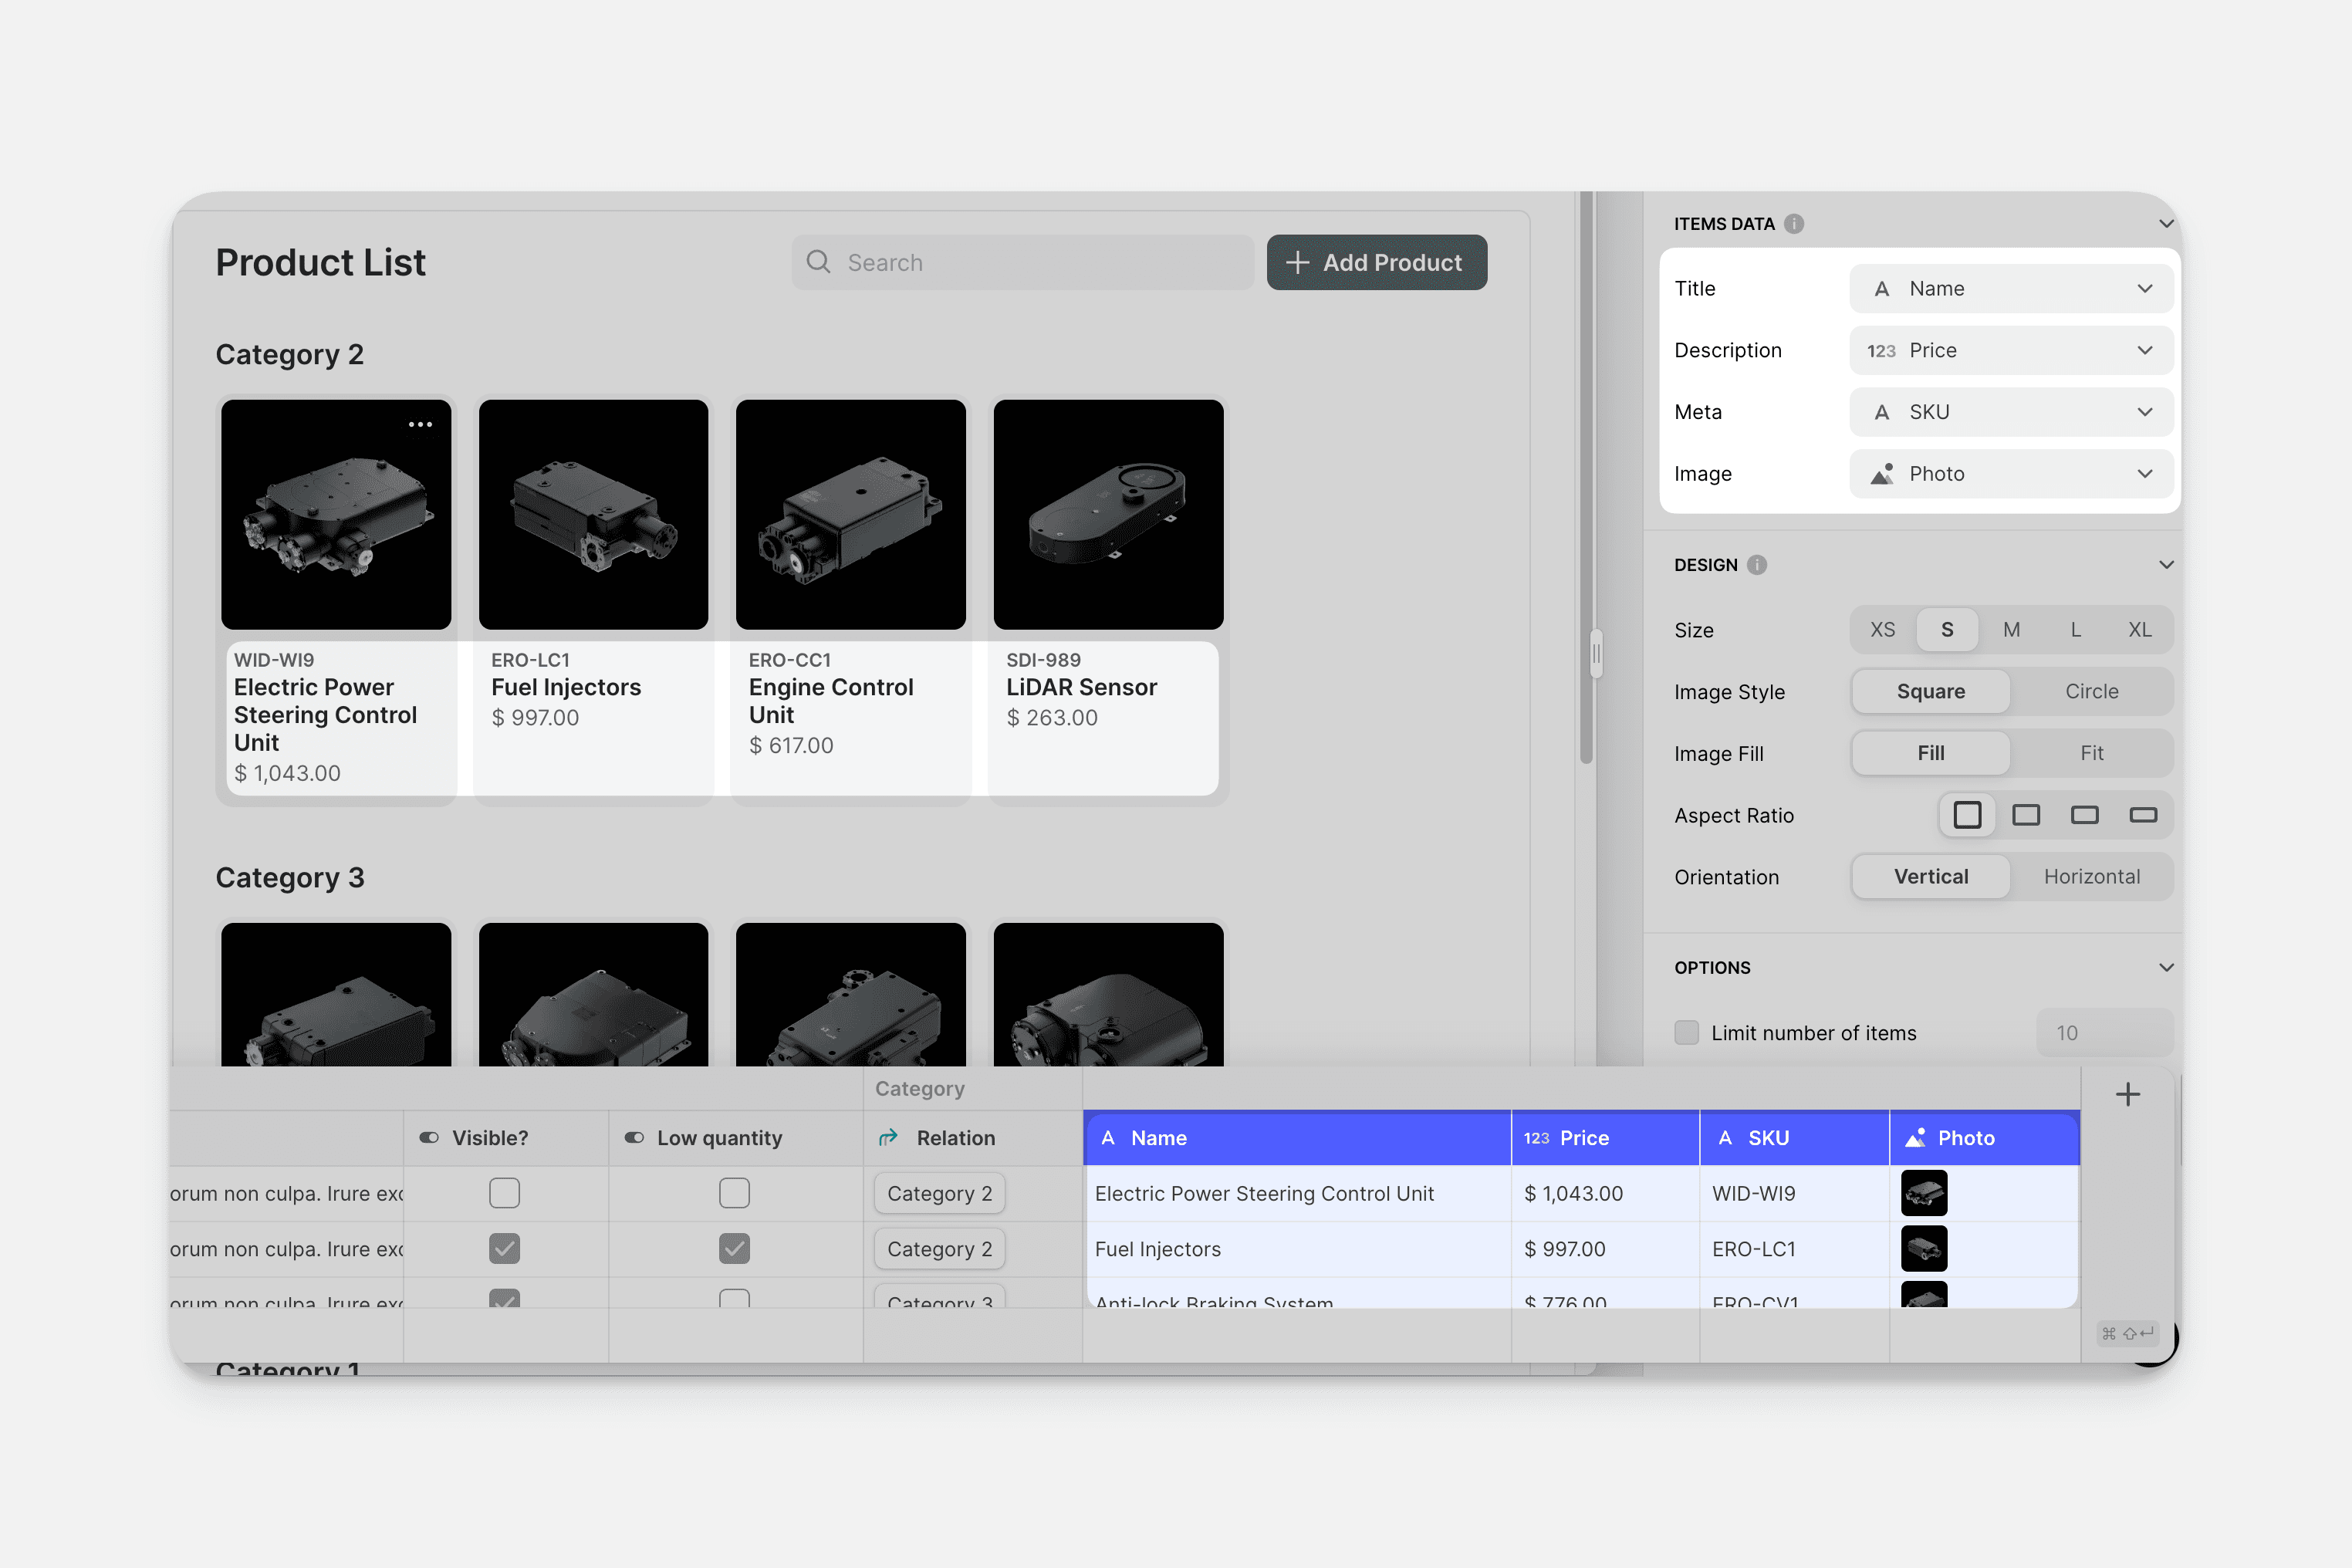Select size M in the Size selector
This screenshot has width=2352, height=1568.
pos(2011,630)
